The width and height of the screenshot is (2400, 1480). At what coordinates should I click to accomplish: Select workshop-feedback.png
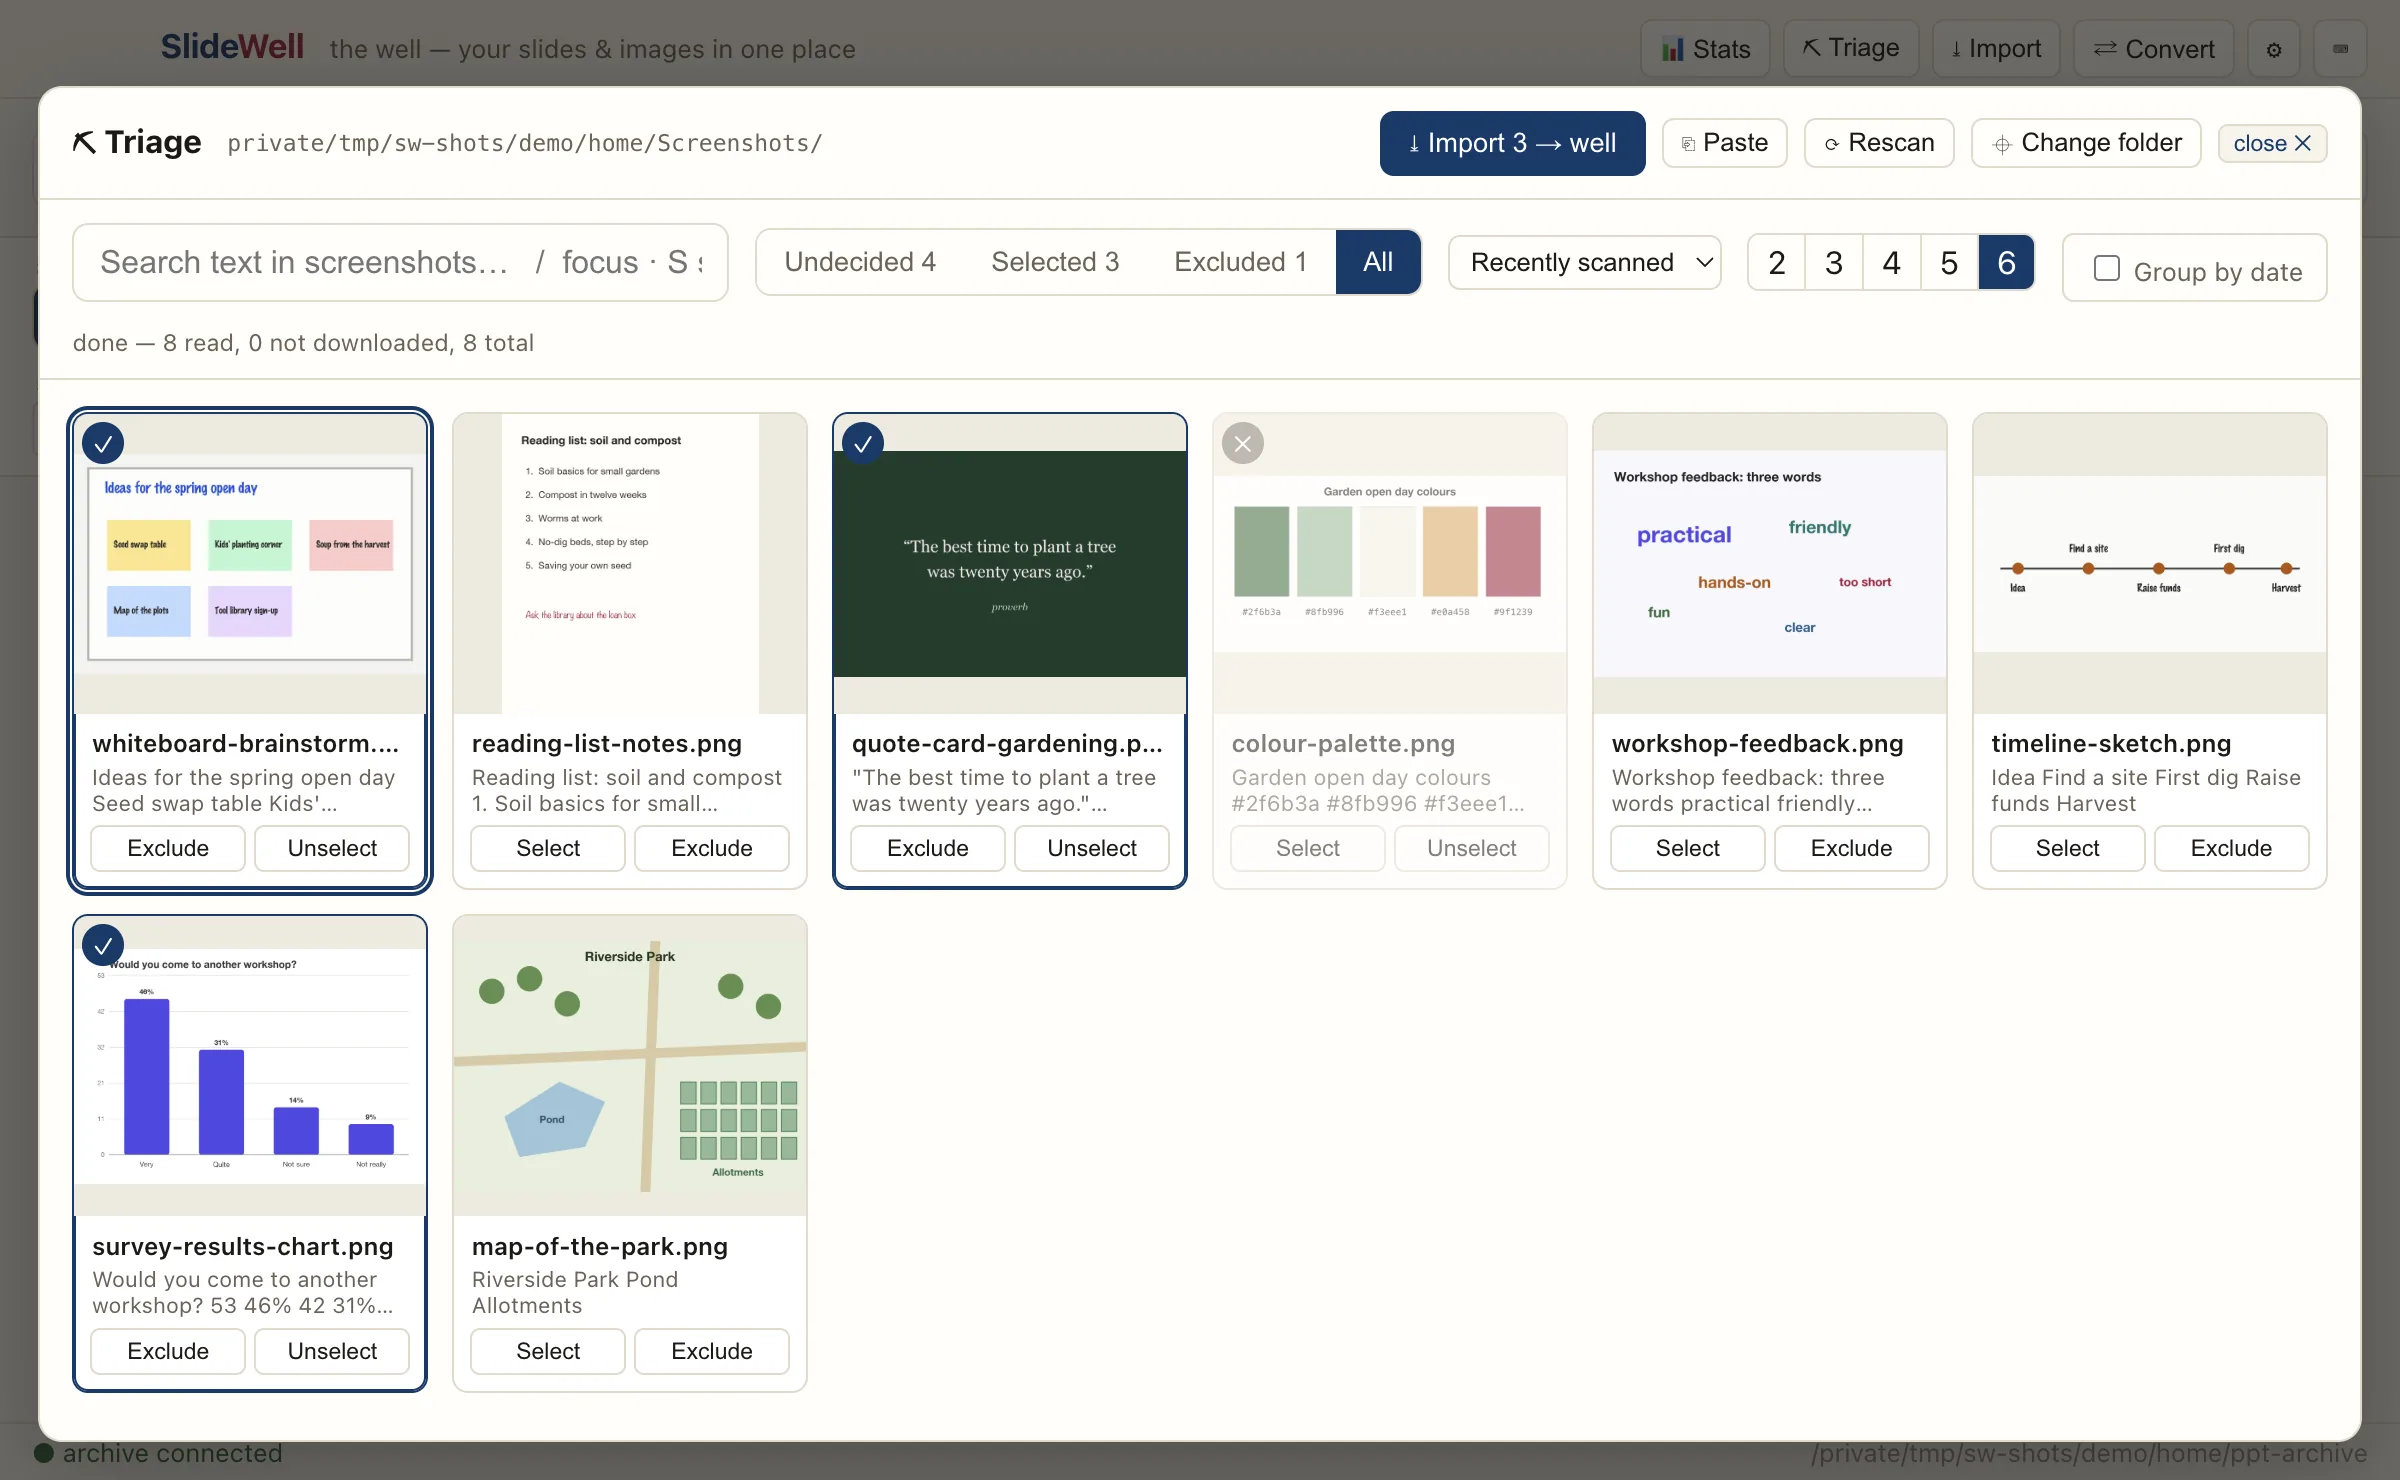[1688, 848]
